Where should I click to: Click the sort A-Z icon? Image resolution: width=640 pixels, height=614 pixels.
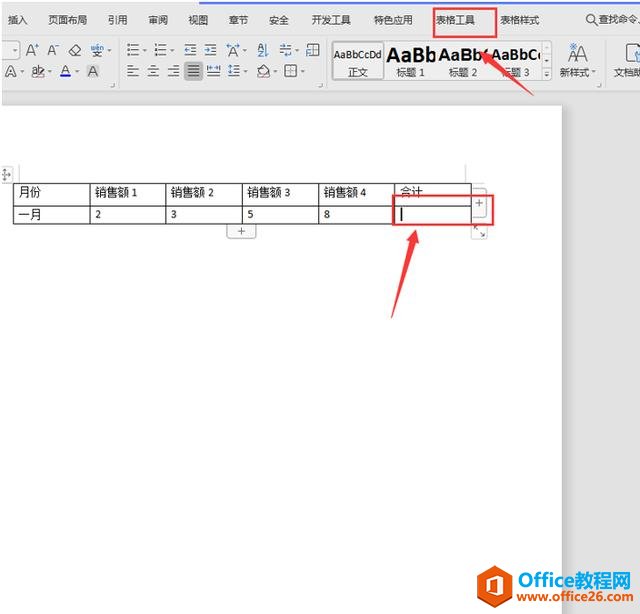pyautogui.click(x=263, y=50)
